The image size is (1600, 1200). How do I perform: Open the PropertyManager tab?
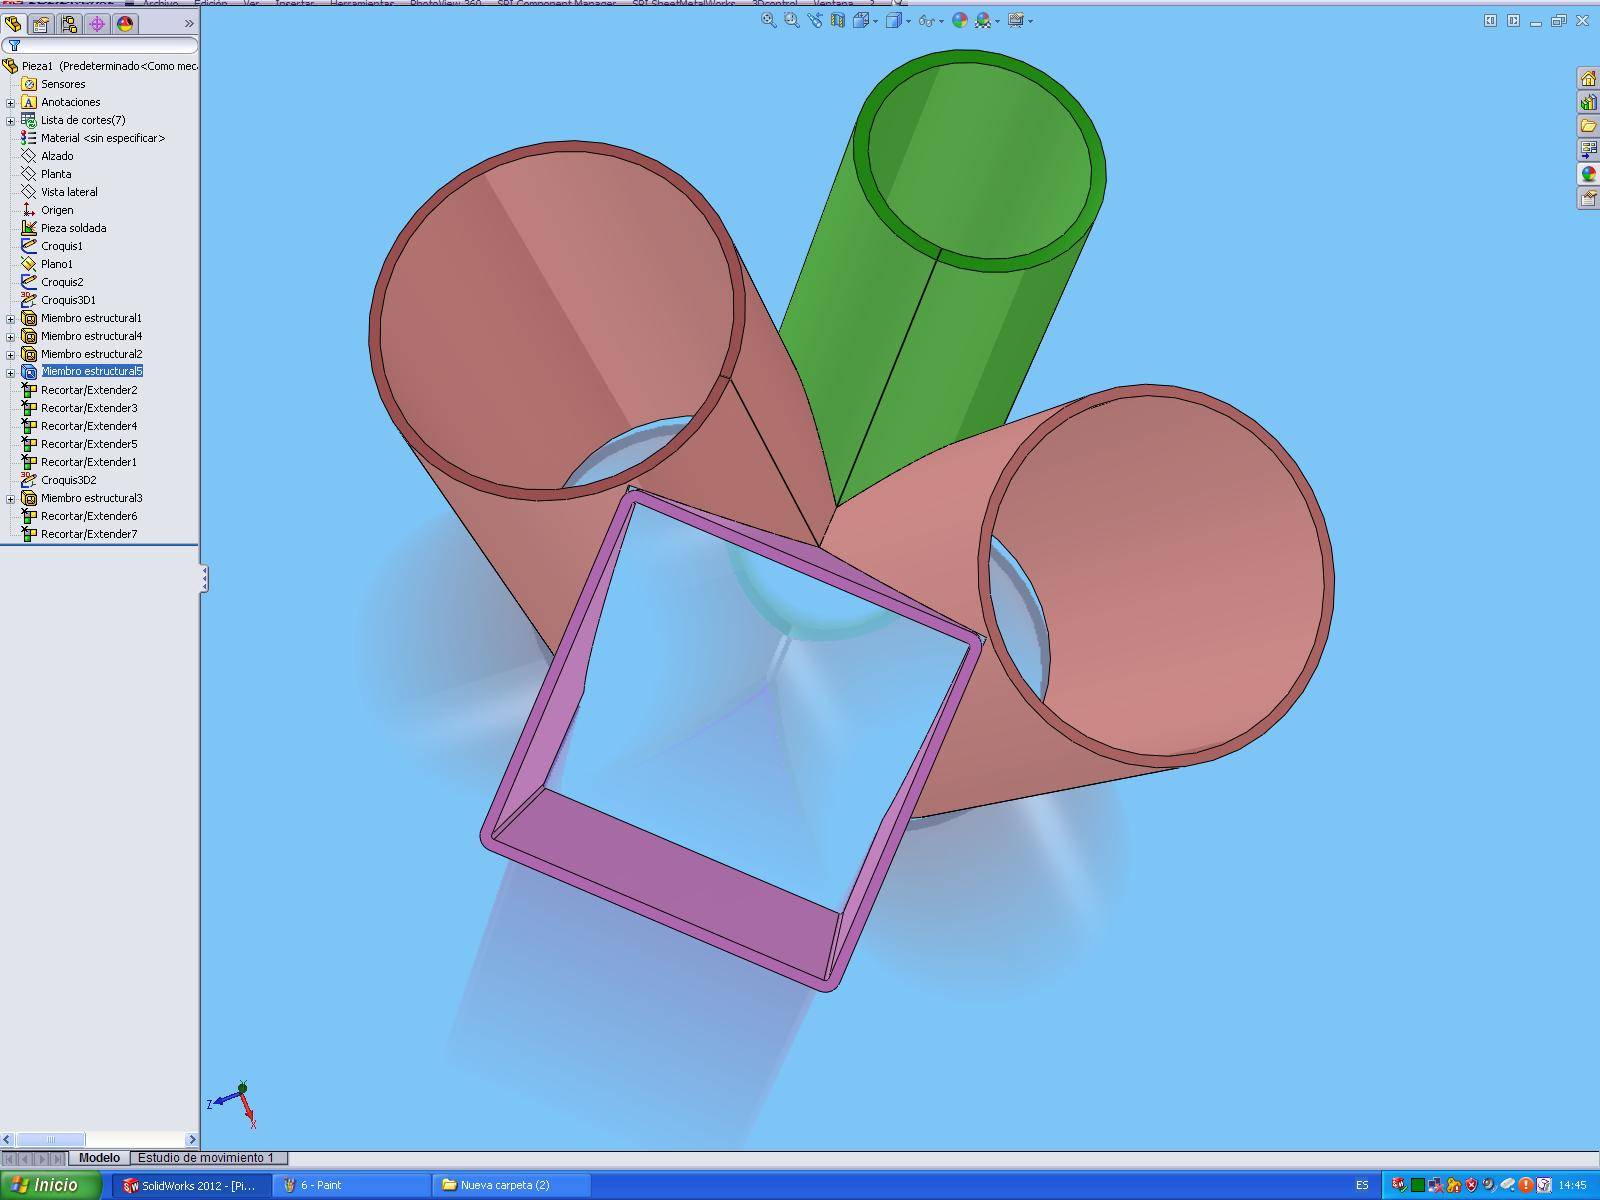(41, 23)
